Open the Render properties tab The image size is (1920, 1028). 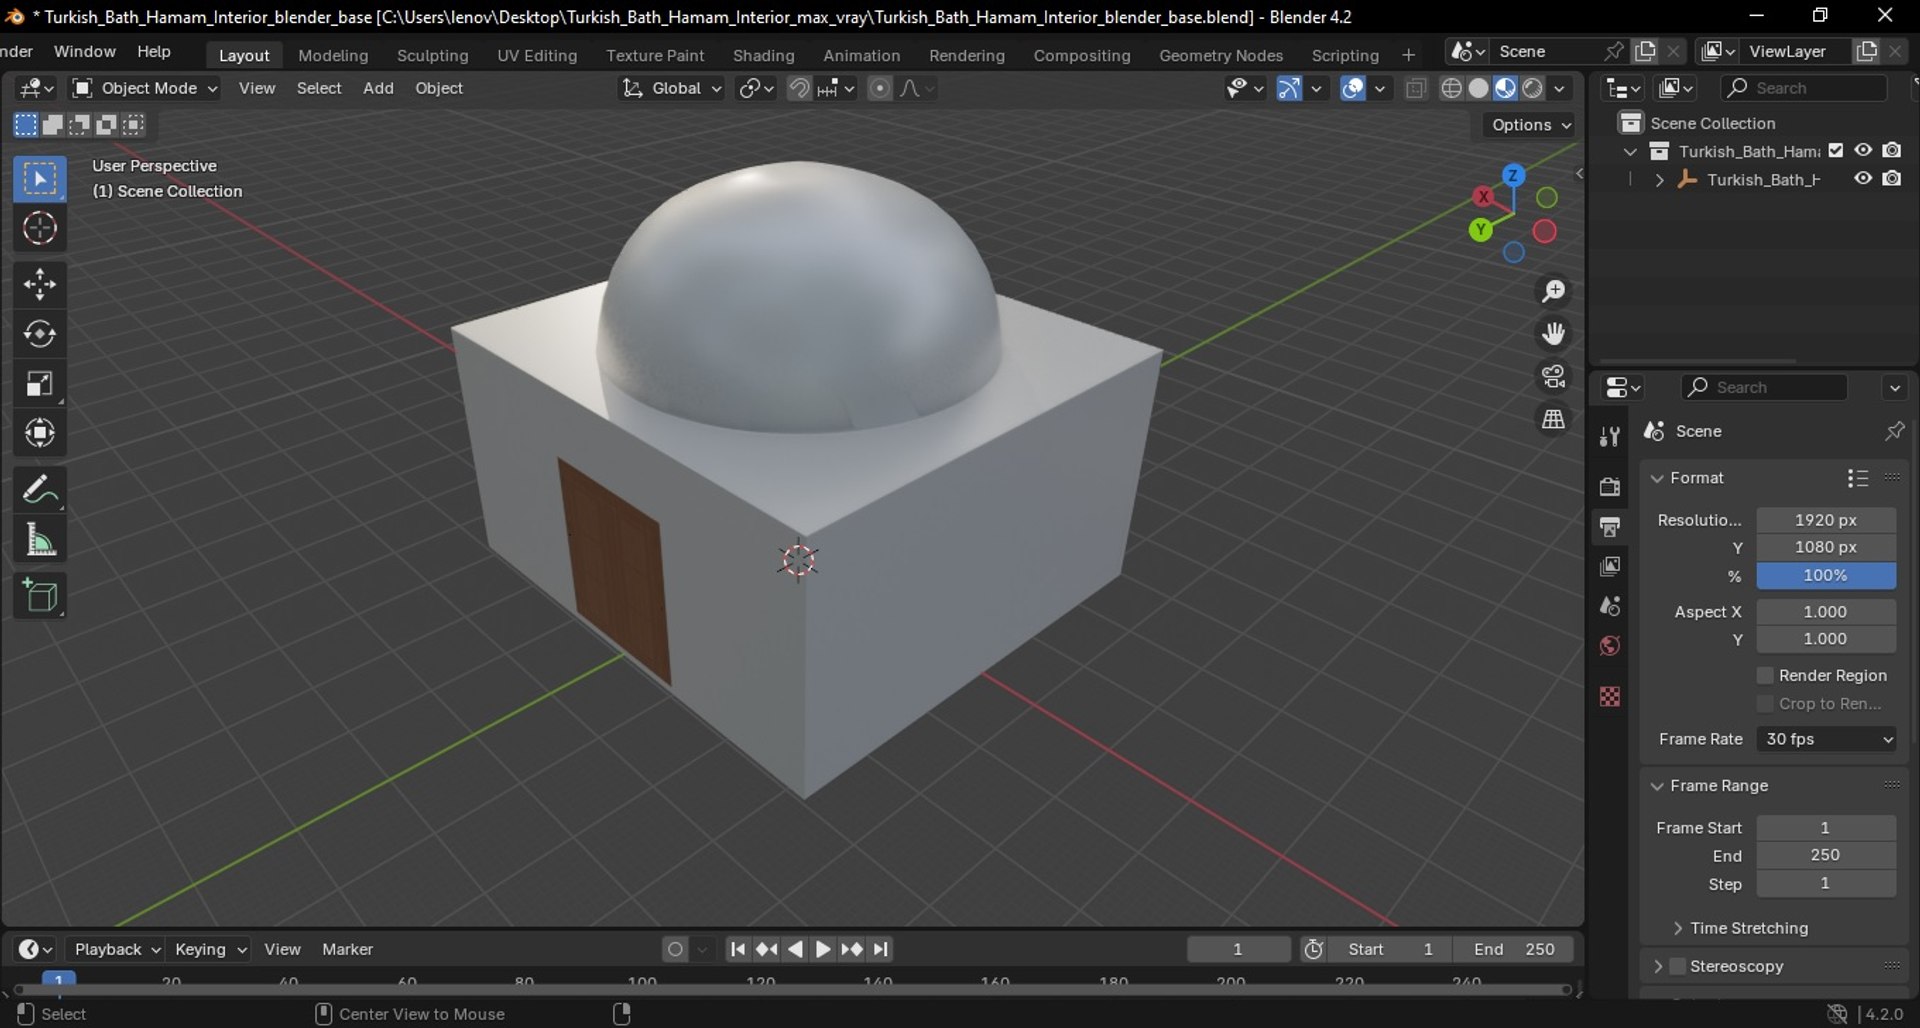pyautogui.click(x=1610, y=486)
